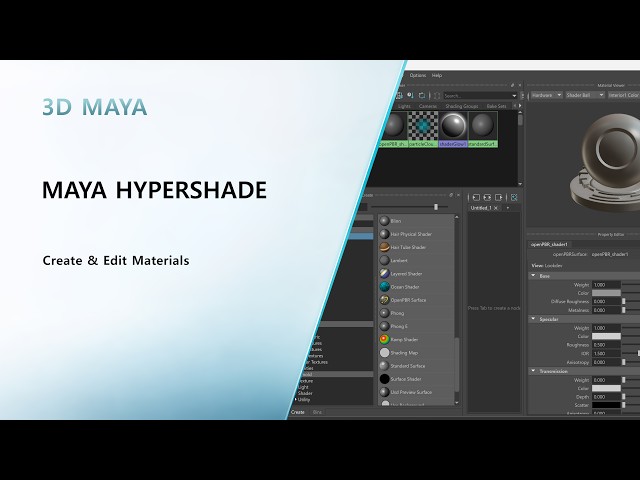Viewport: 640px width, 480px height.
Task: Create a Standard Surface material
Action: [416, 366]
